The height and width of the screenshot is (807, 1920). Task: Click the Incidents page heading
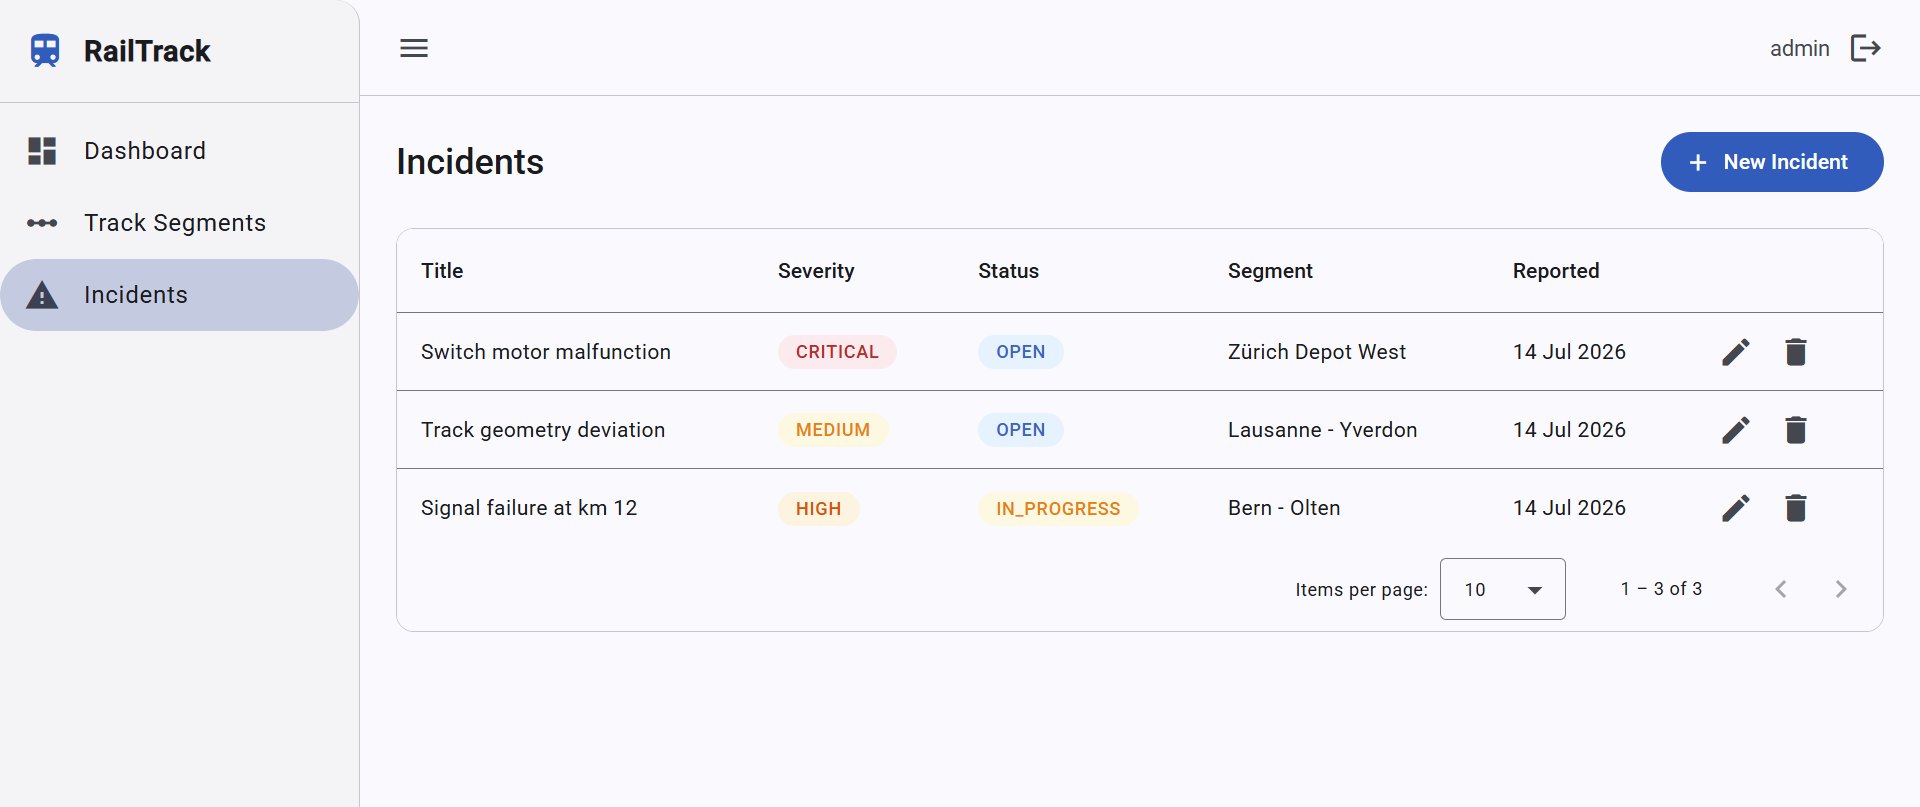(x=470, y=162)
